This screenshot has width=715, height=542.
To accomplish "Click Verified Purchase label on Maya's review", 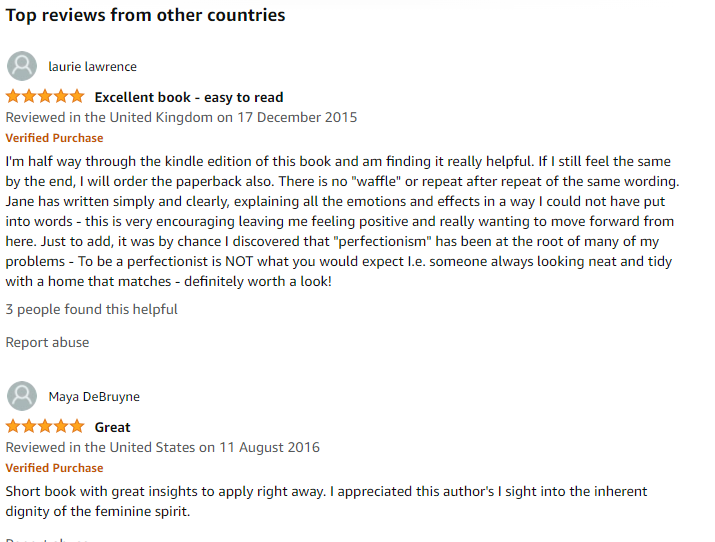I will click(x=54, y=468).
